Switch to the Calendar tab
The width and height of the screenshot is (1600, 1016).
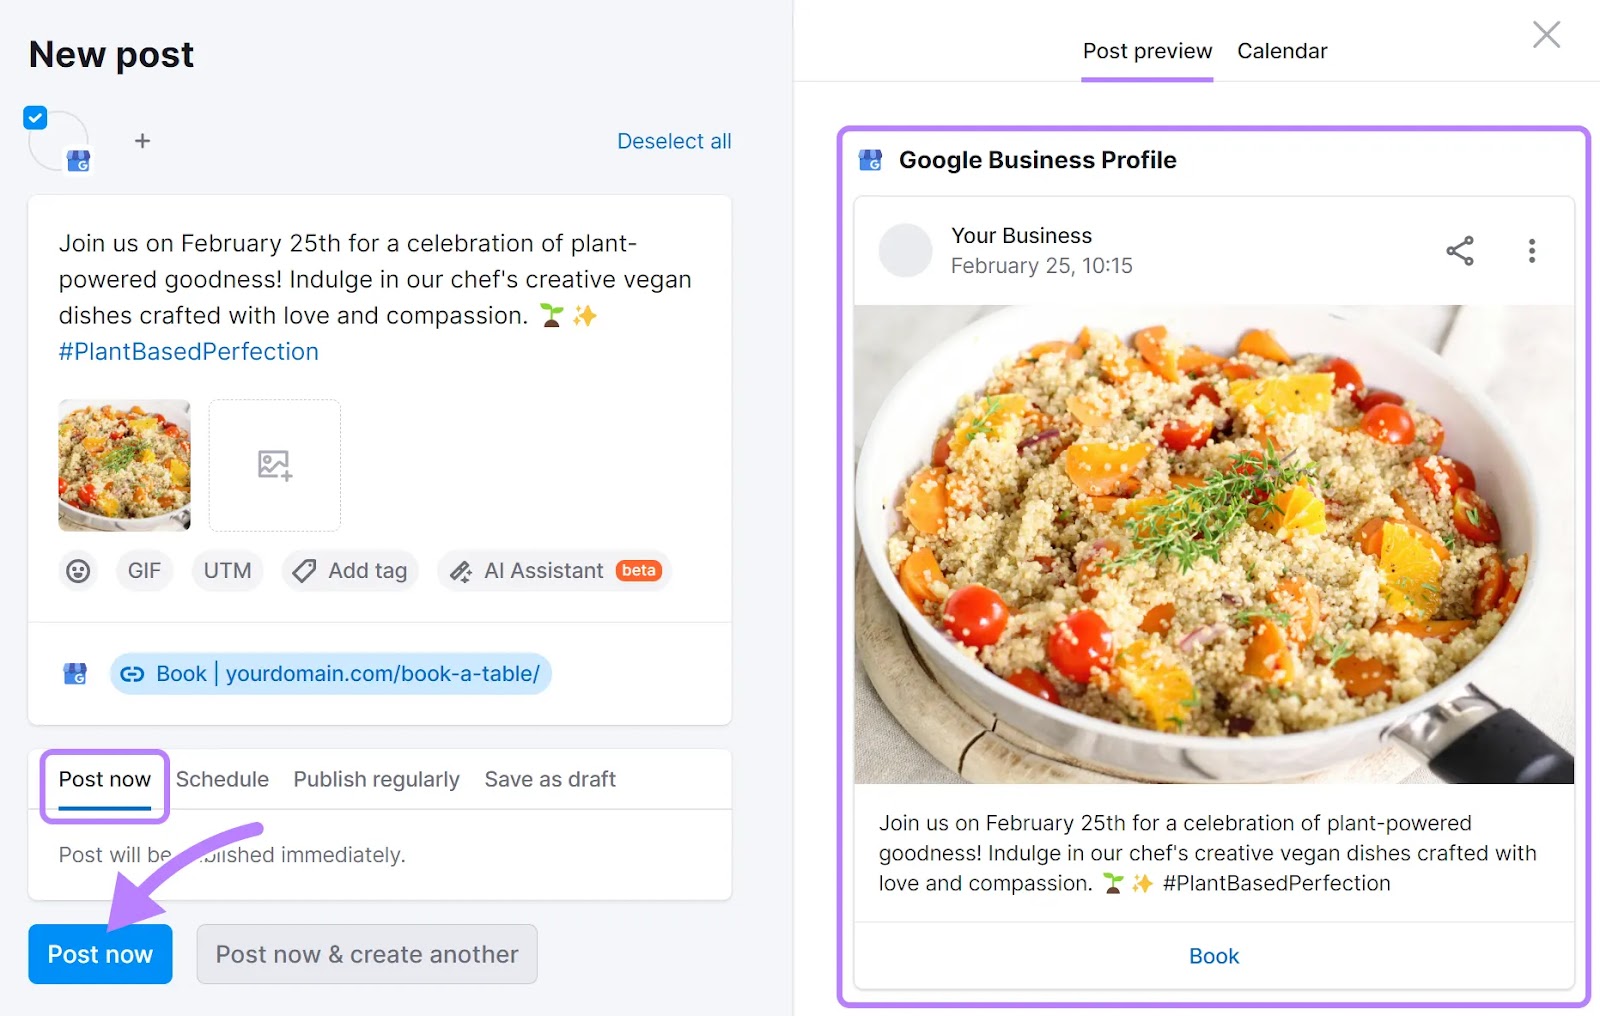coord(1282,50)
